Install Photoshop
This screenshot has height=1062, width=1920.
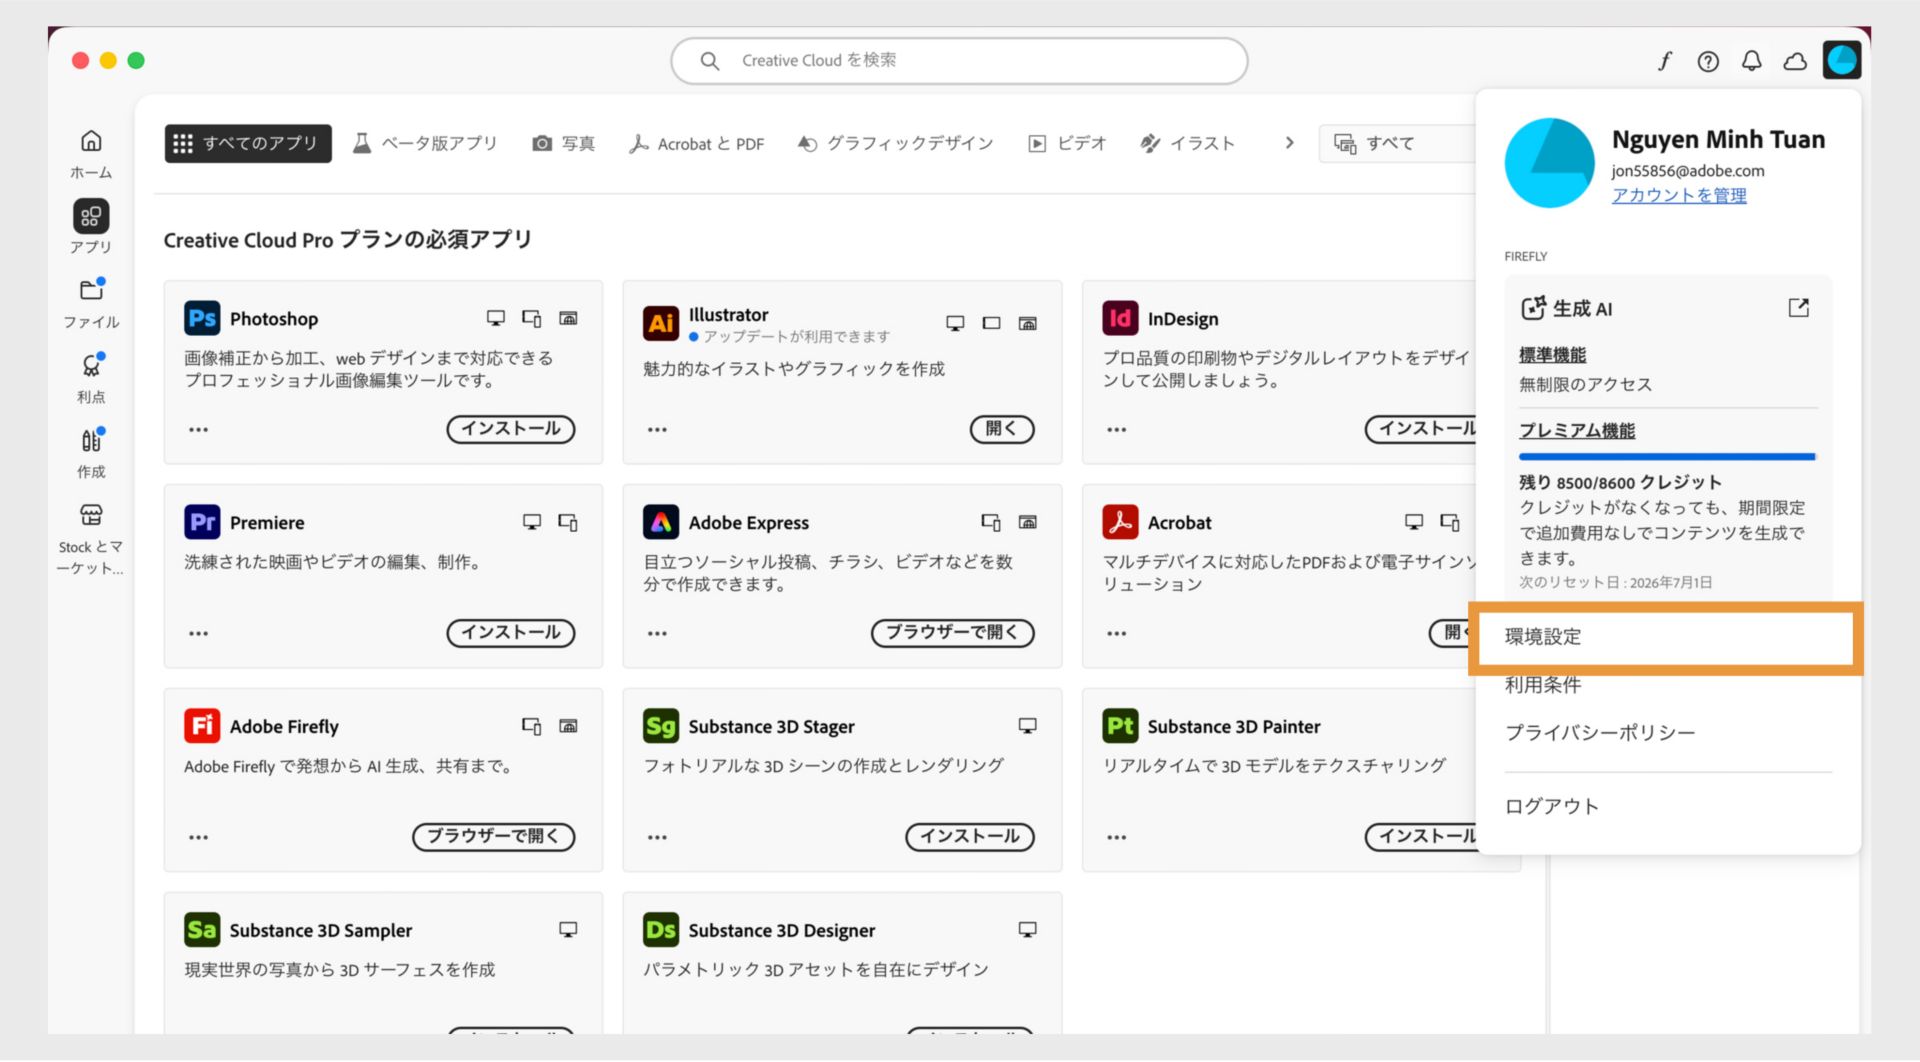[511, 429]
